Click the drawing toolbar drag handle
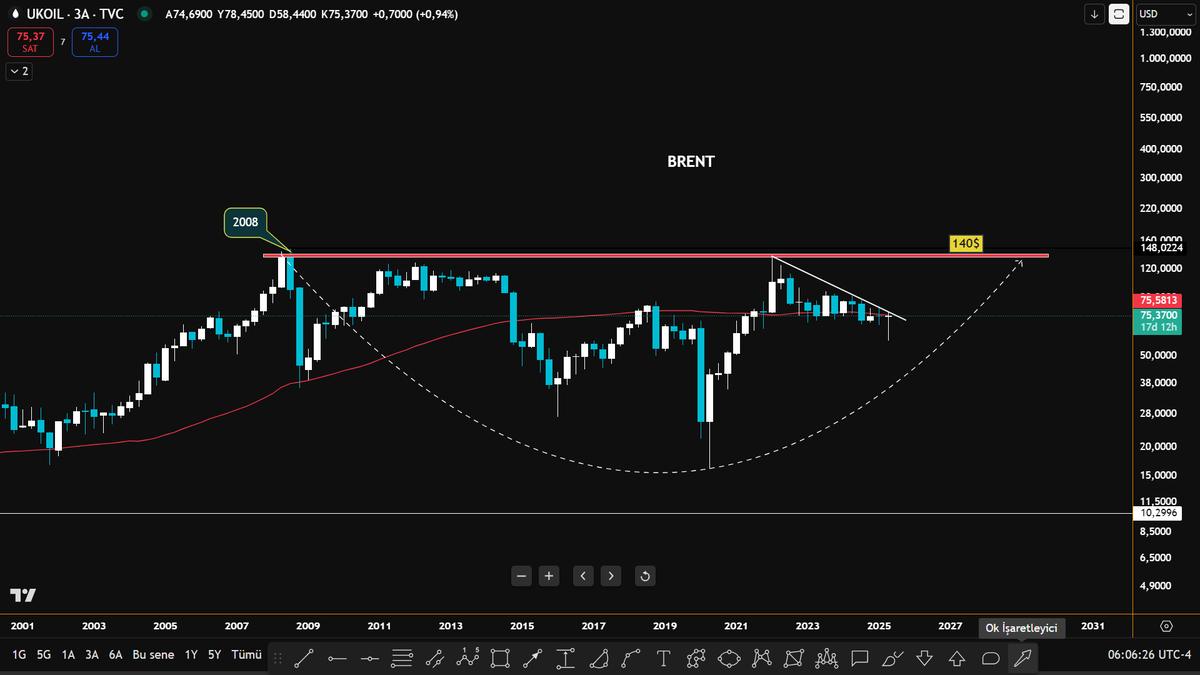 (278, 658)
